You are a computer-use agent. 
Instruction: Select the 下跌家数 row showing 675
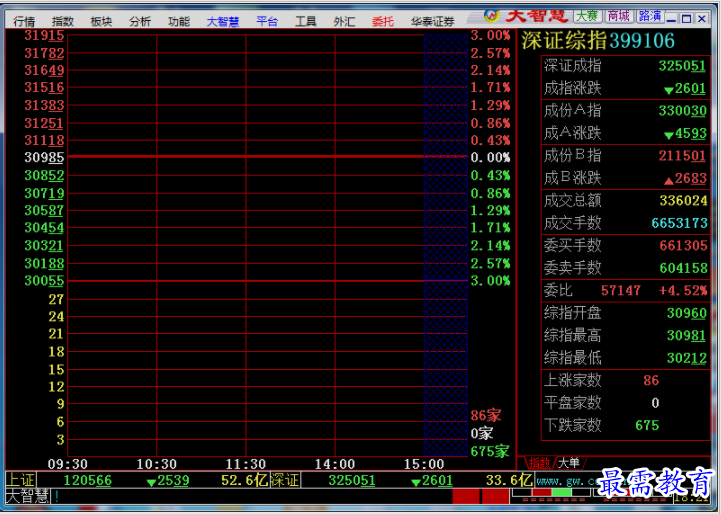(625, 425)
